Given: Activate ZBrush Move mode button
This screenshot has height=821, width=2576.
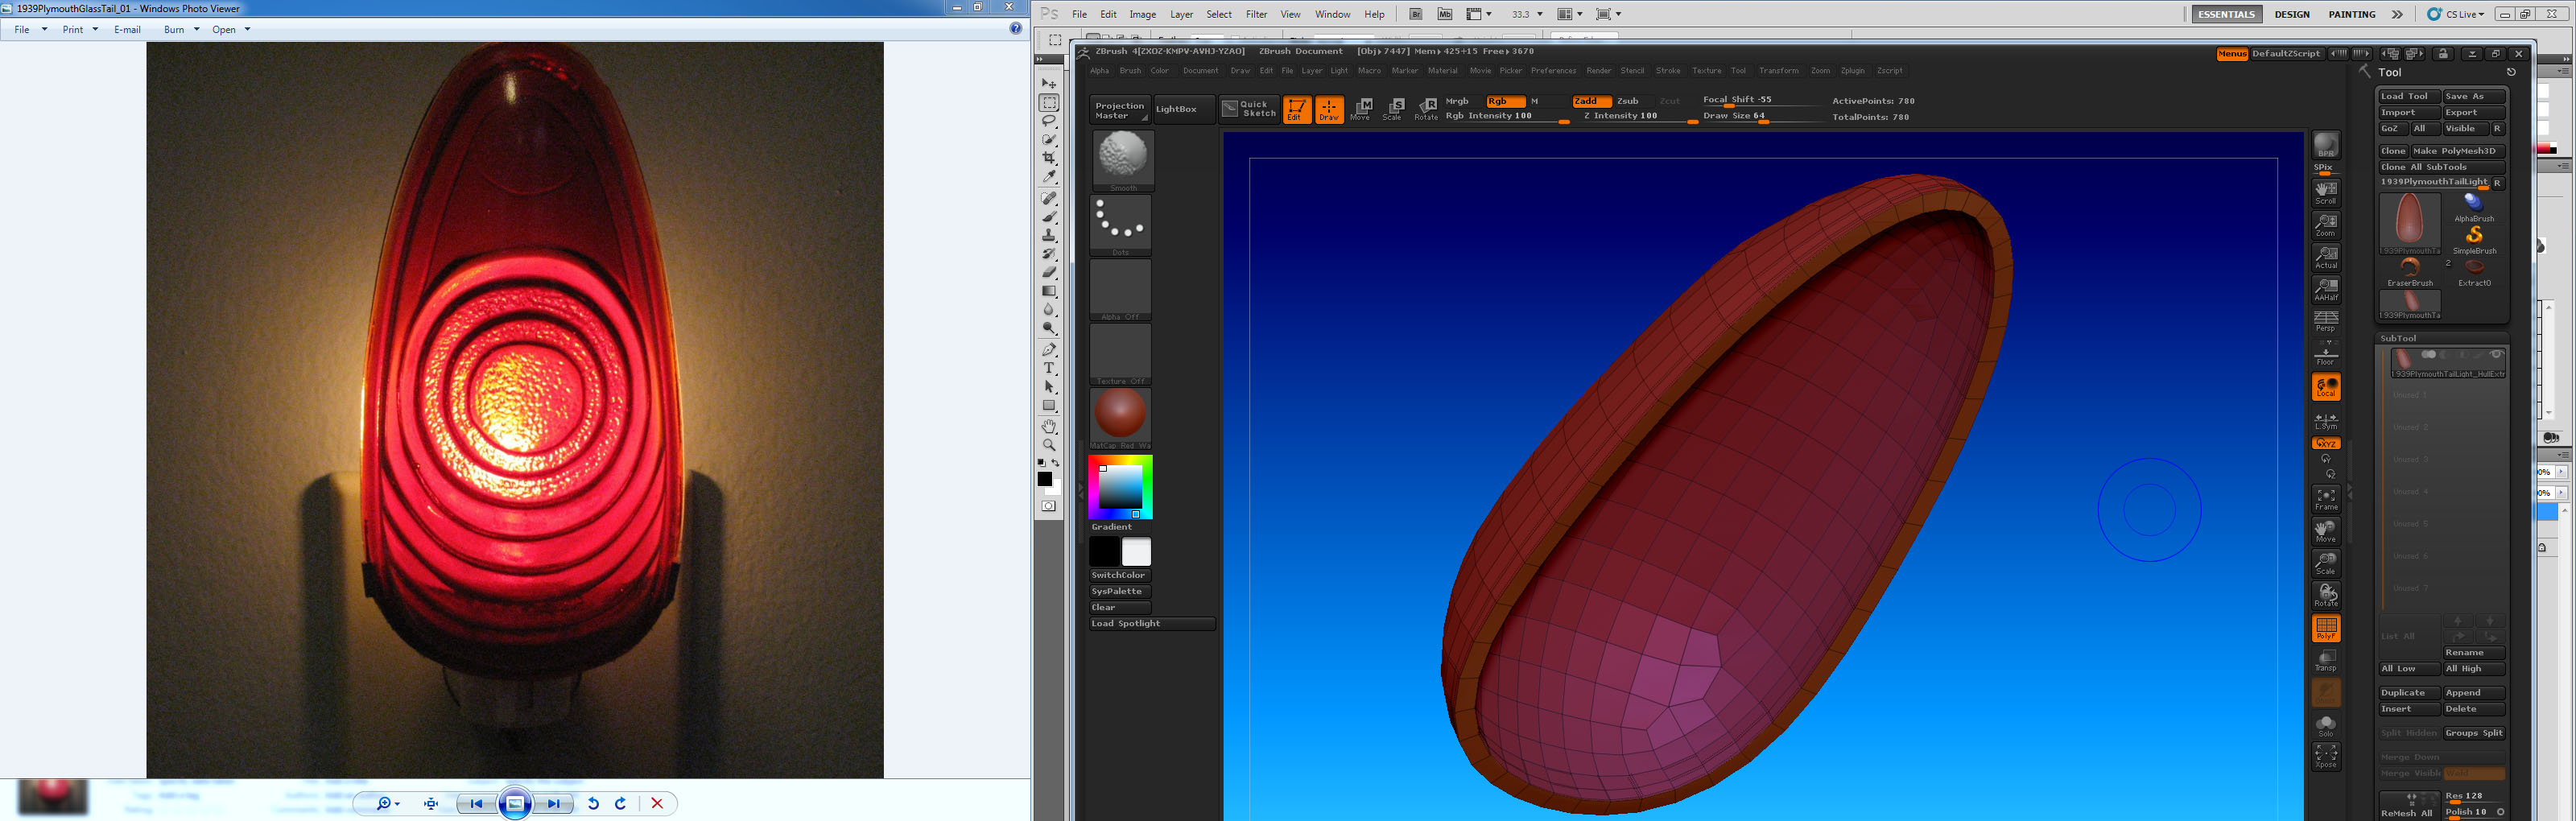Looking at the screenshot, I should click(1361, 109).
